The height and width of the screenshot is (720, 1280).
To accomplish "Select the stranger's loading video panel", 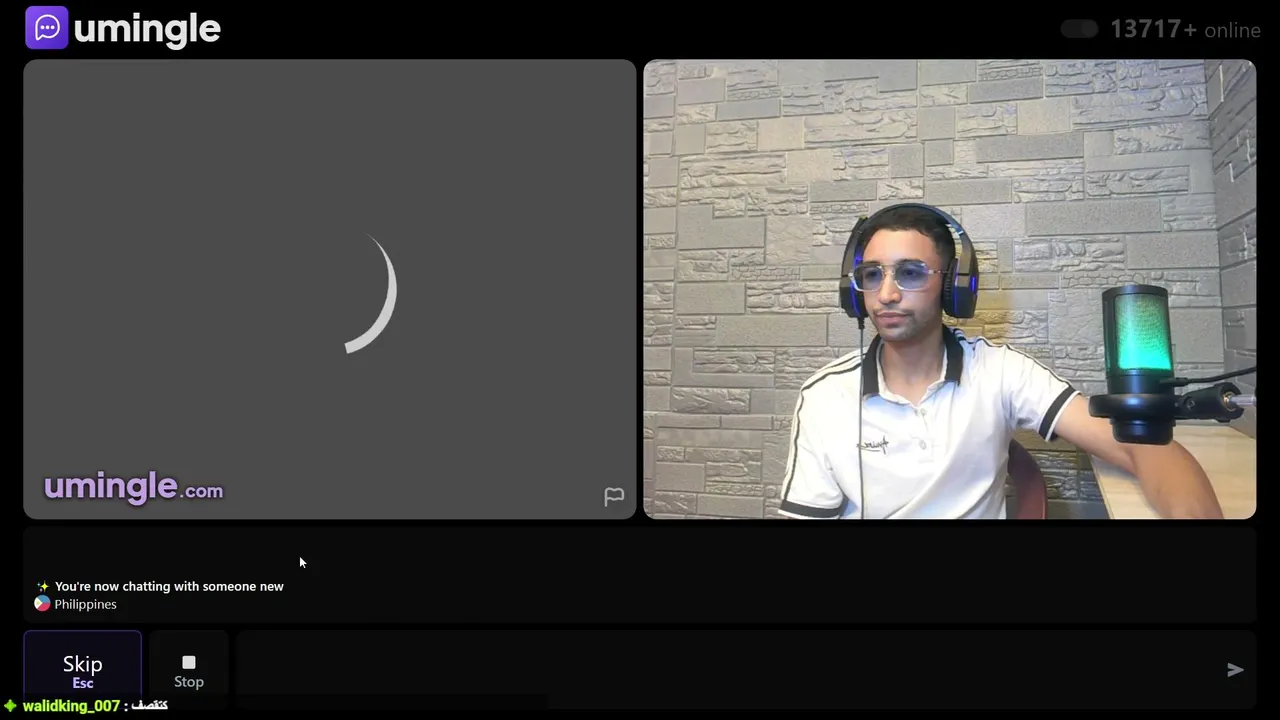I will click(x=330, y=289).
